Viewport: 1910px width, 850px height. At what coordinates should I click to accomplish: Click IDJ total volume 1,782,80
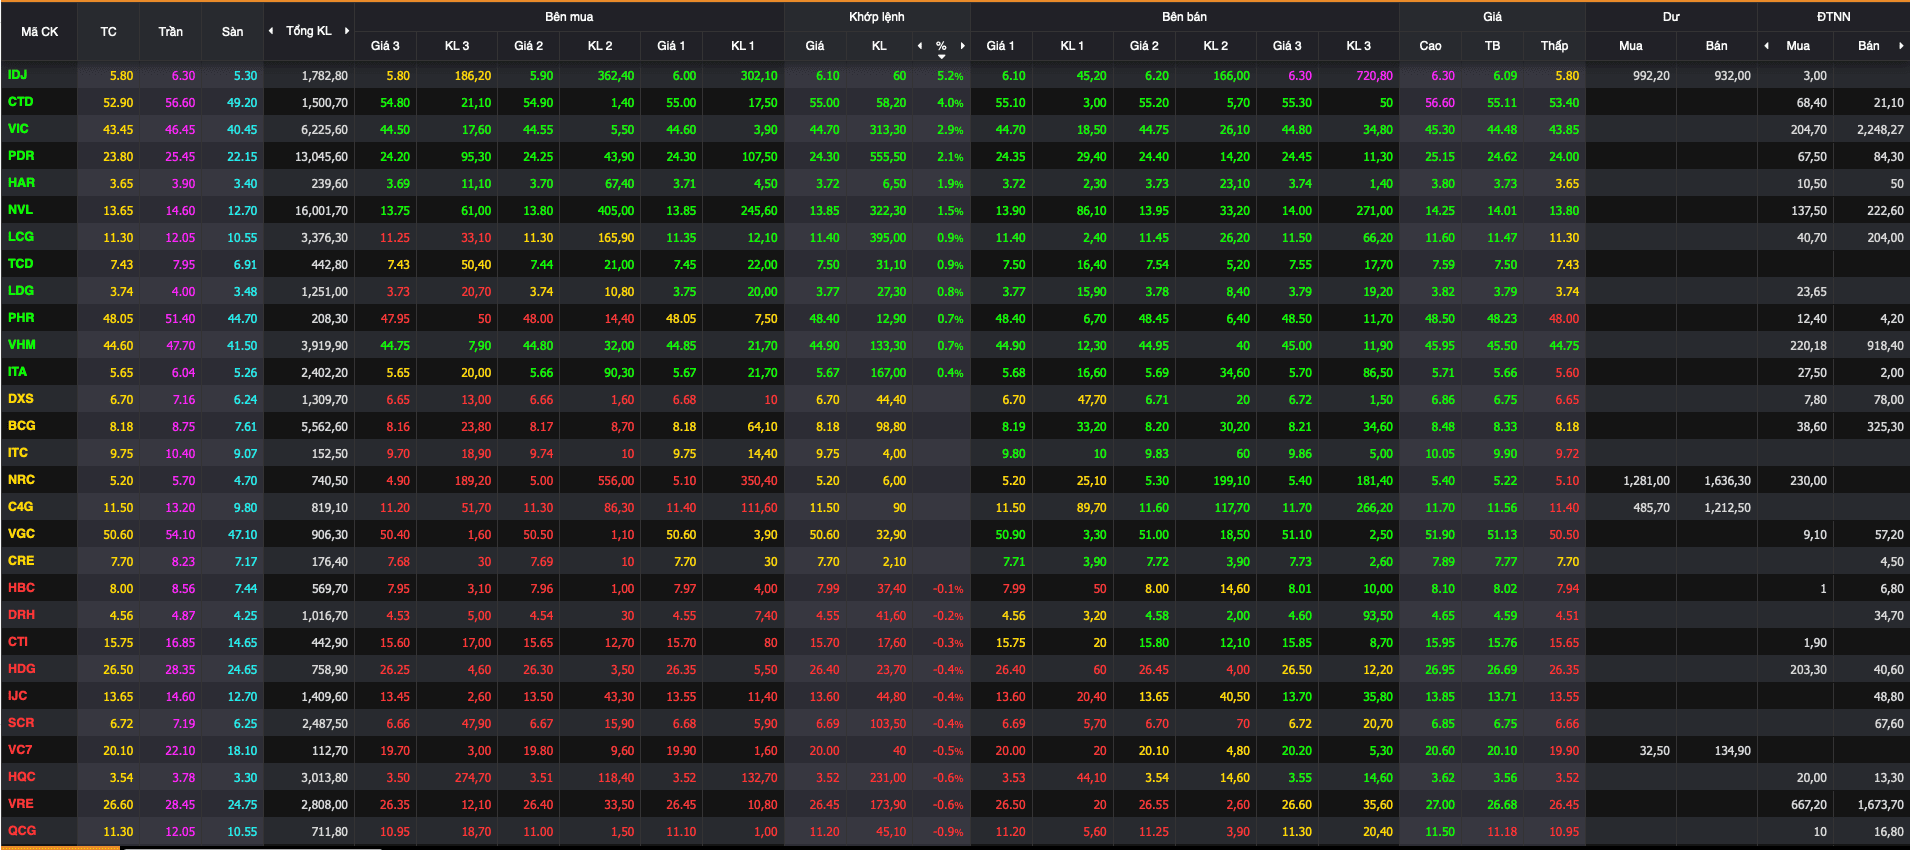coord(324,76)
